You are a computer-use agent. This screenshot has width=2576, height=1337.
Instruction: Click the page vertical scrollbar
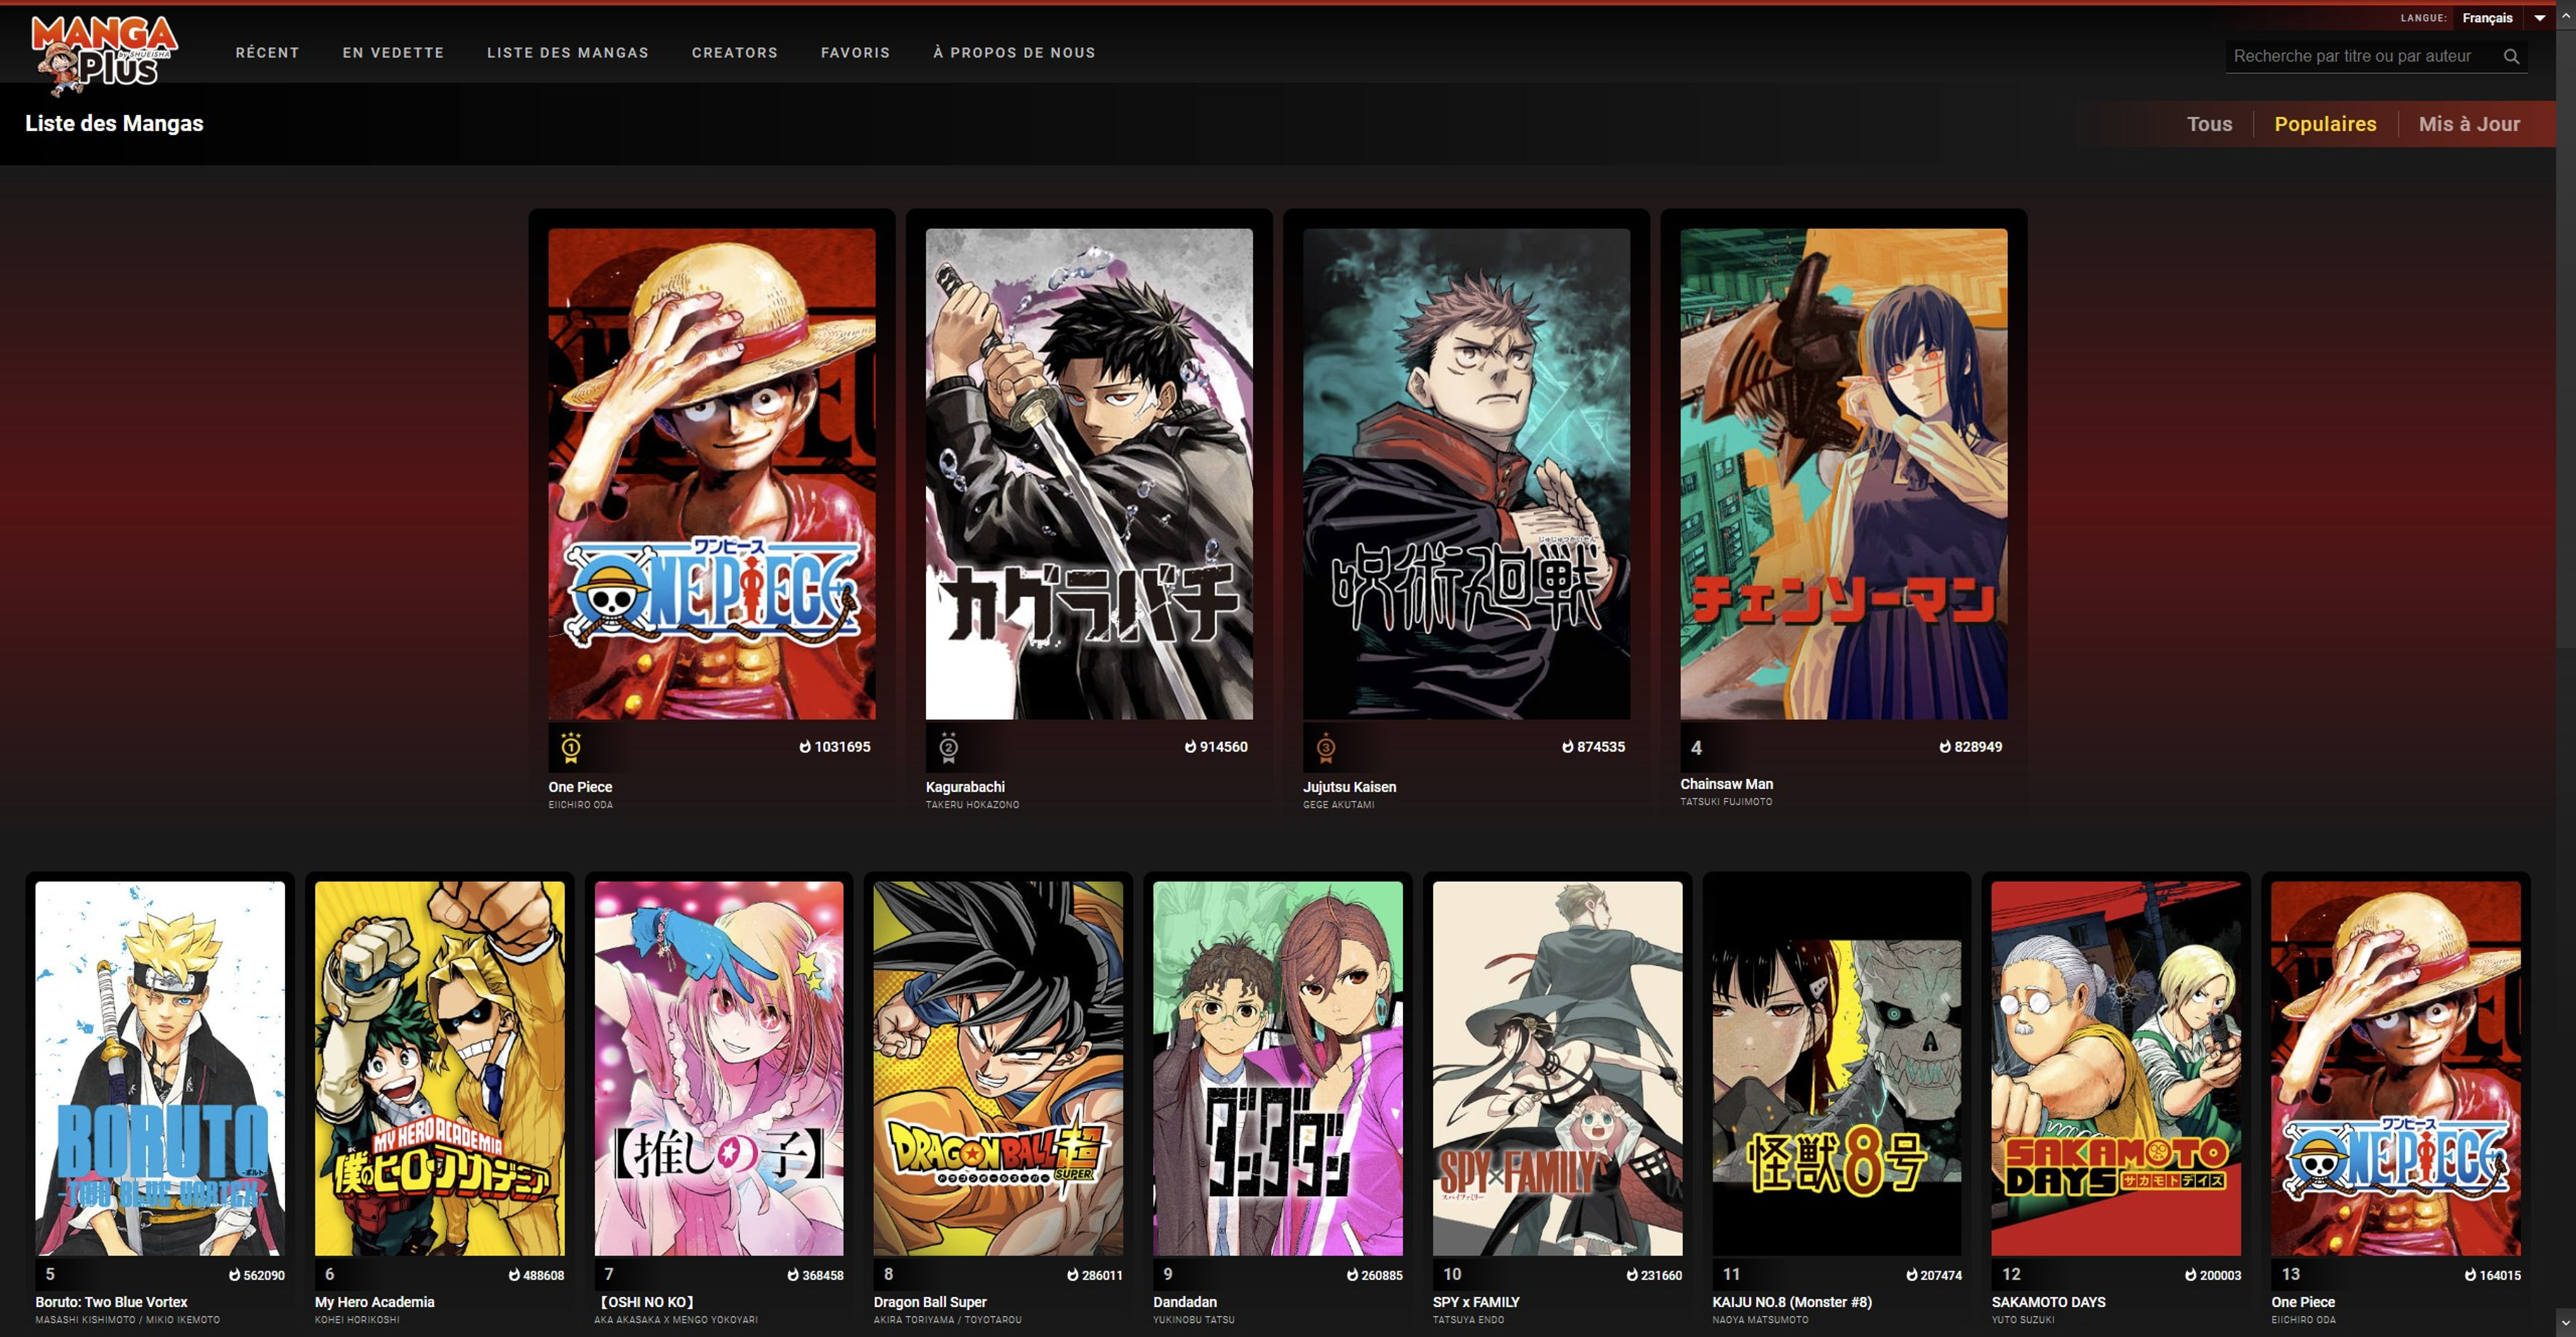pyautogui.click(x=2566, y=668)
